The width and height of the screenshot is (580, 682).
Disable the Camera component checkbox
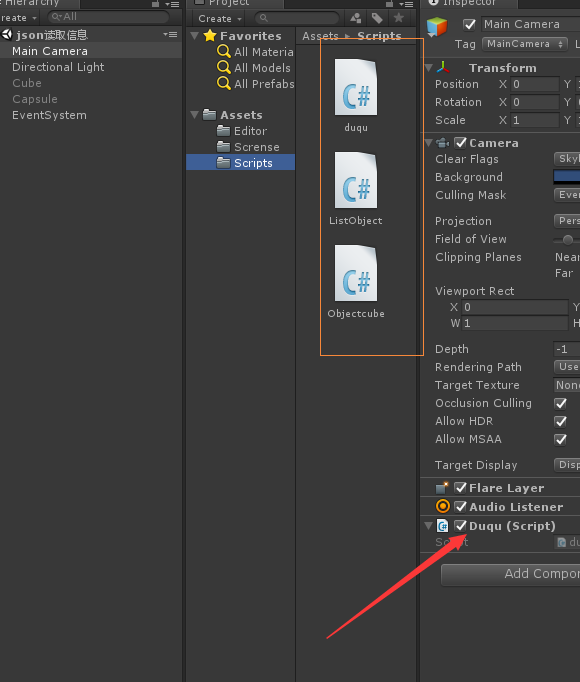[x=460, y=143]
